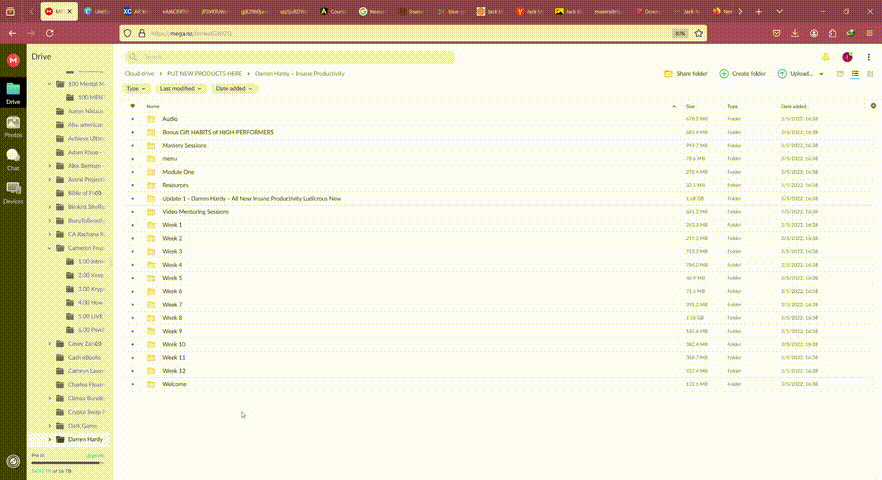Open the Type filter dropdown
The height and width of the screenshot is (480, 882).
[x=136, y=88]
